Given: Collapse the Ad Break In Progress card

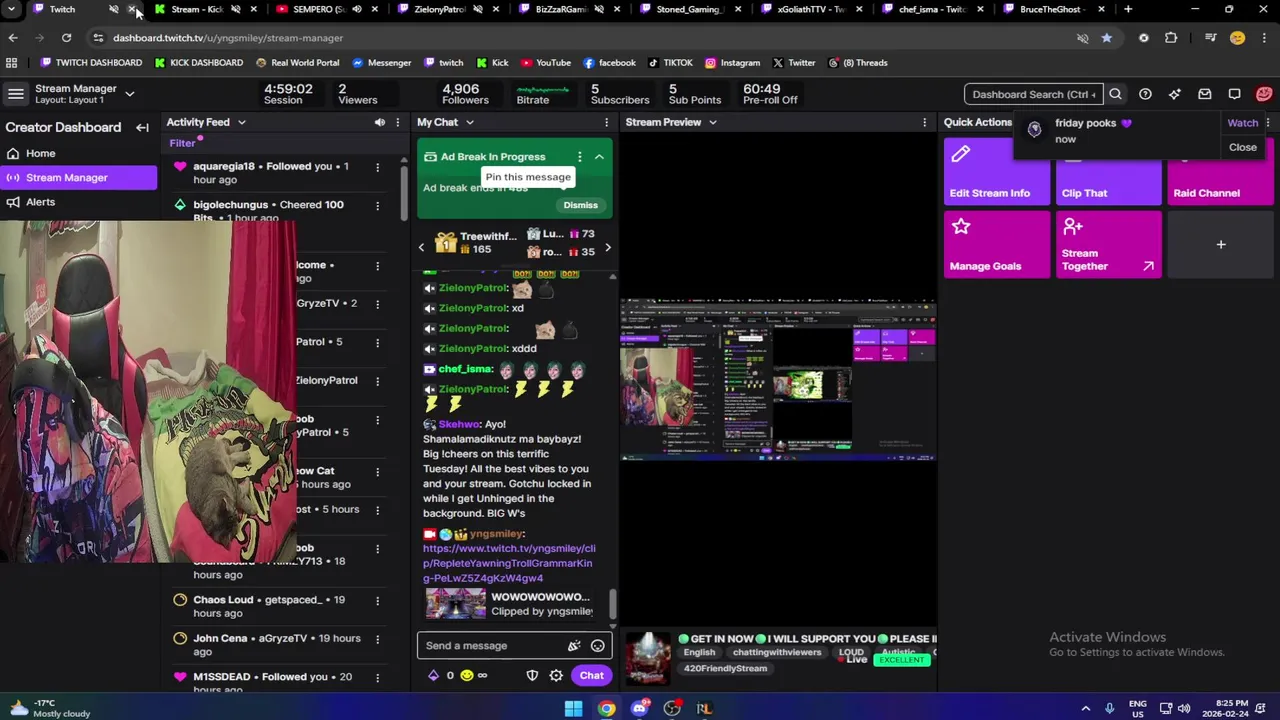Looking at the screenshot, I should [599, 156].
